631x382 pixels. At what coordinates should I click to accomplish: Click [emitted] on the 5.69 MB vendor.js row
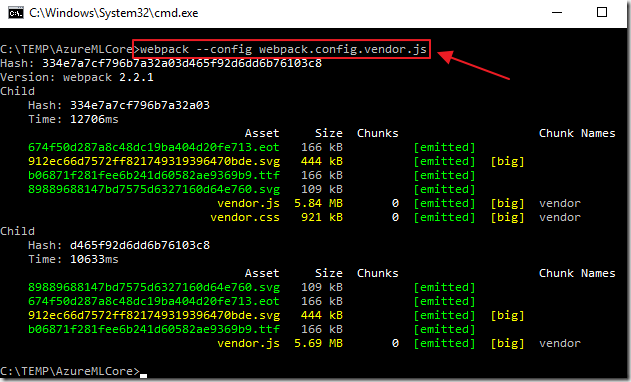point(444,343)
